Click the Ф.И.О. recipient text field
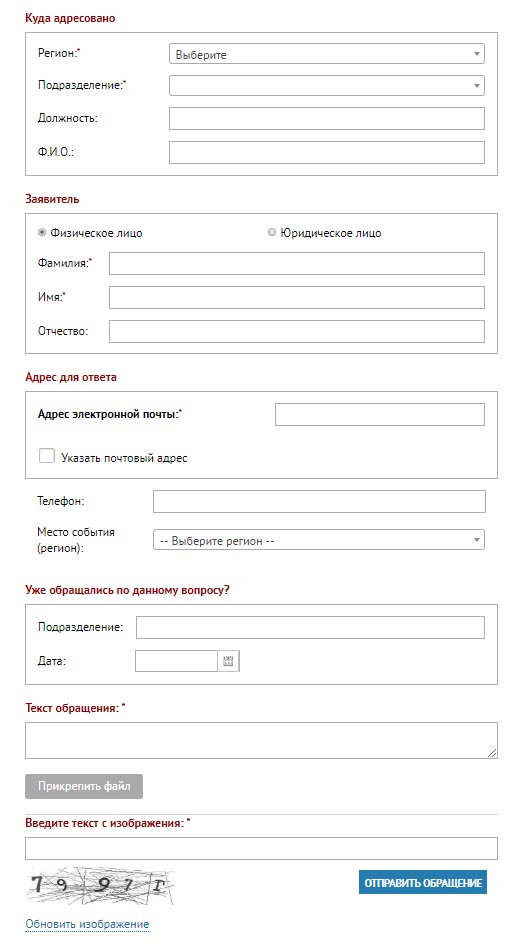The image size is (510, 946). click(327, 153)
